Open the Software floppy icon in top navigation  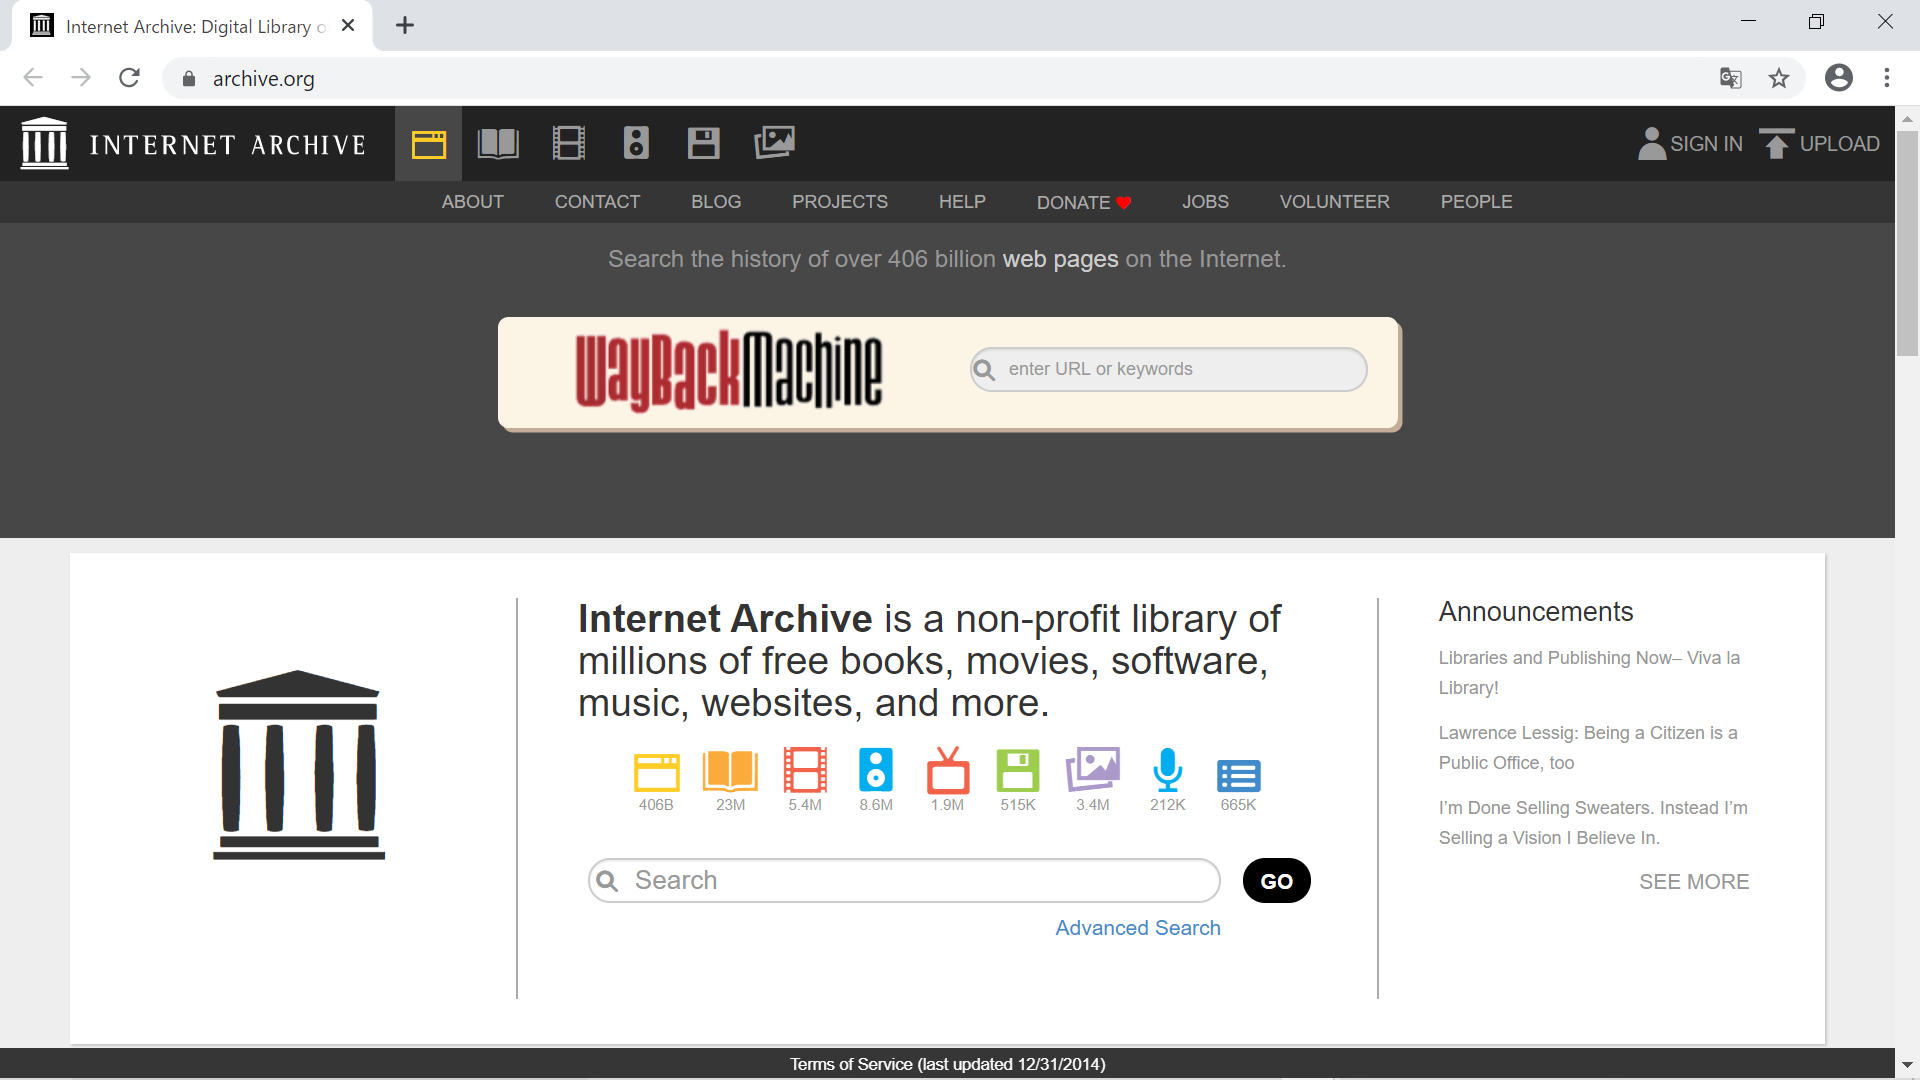(704, 144)
